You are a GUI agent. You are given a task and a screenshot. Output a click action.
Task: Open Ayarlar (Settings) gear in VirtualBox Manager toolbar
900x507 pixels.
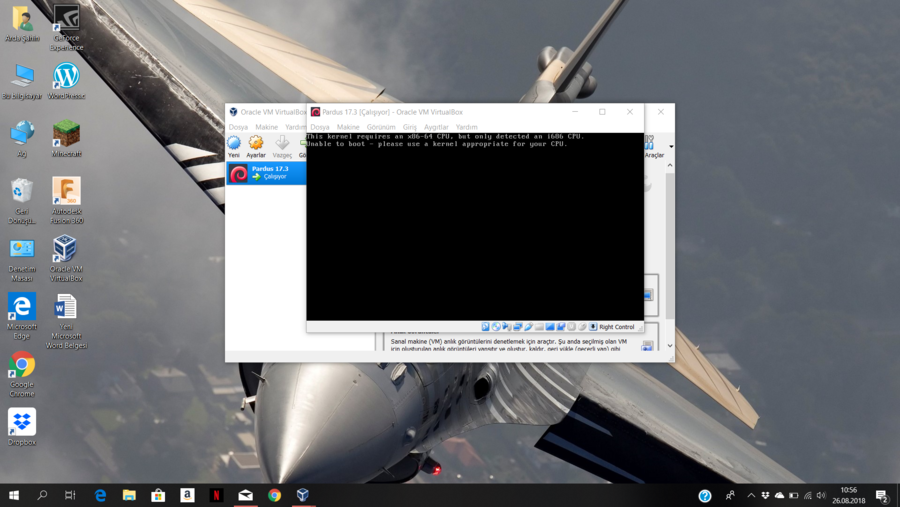(256, 147)
